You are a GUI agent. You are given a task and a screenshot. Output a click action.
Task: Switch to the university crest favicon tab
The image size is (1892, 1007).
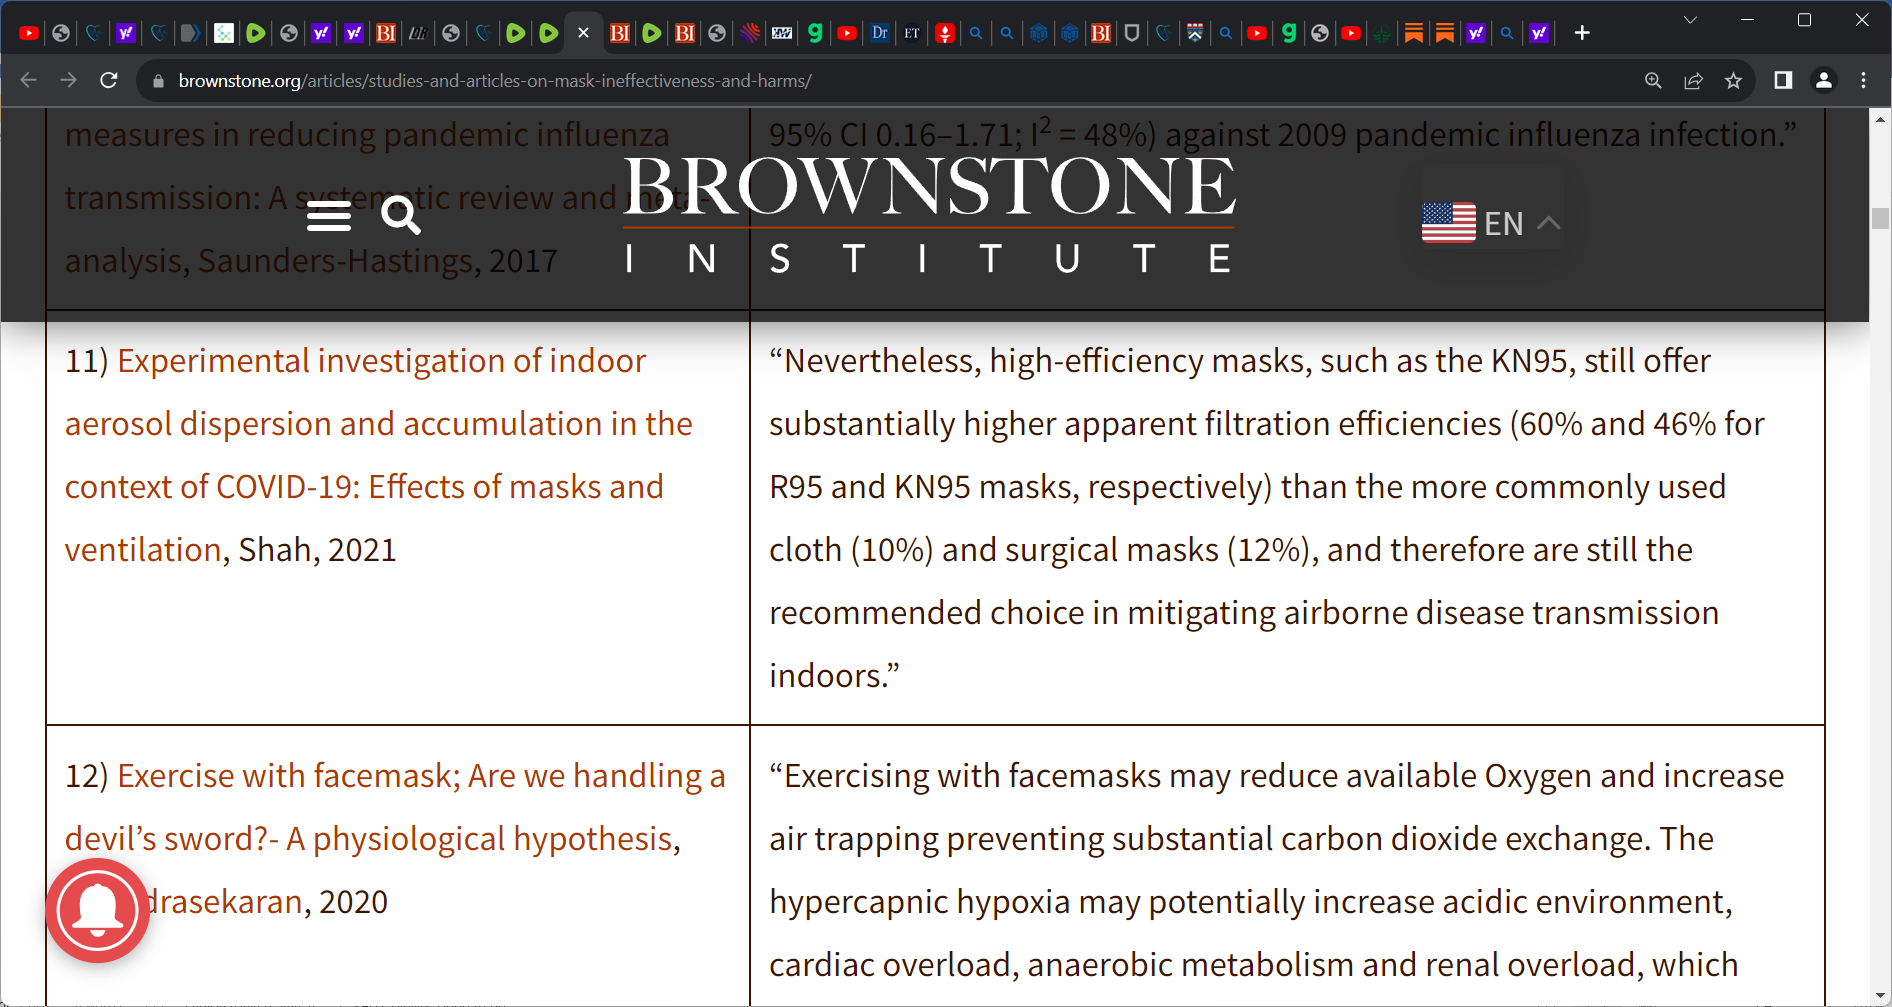click(1195, 33)
